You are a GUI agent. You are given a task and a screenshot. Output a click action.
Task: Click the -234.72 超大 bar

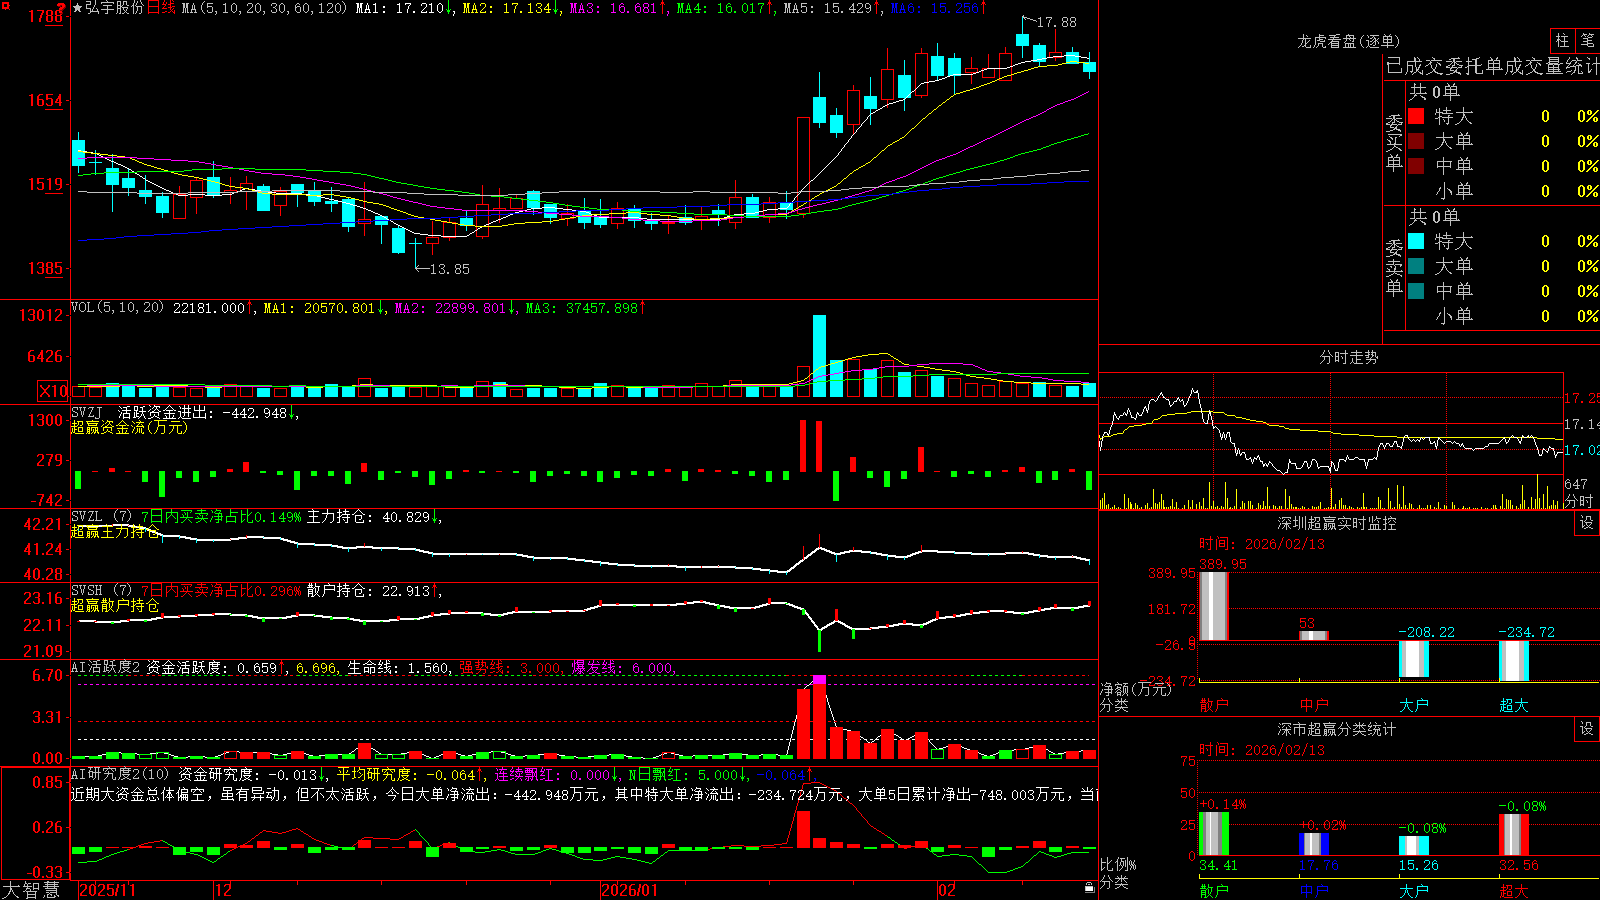[1514, 661]
